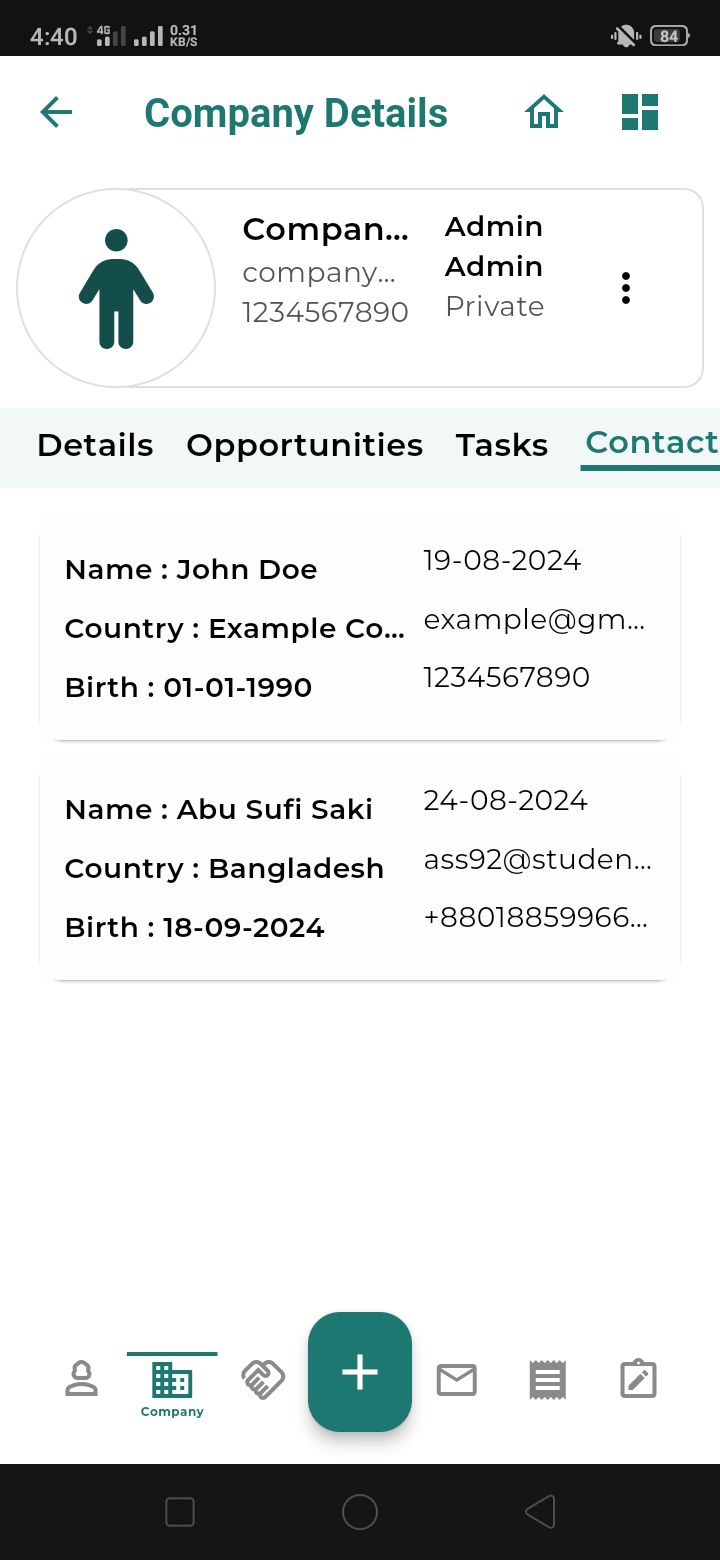Tap the company avatar image
The image size is (720, 1560).
pos(116,288)
